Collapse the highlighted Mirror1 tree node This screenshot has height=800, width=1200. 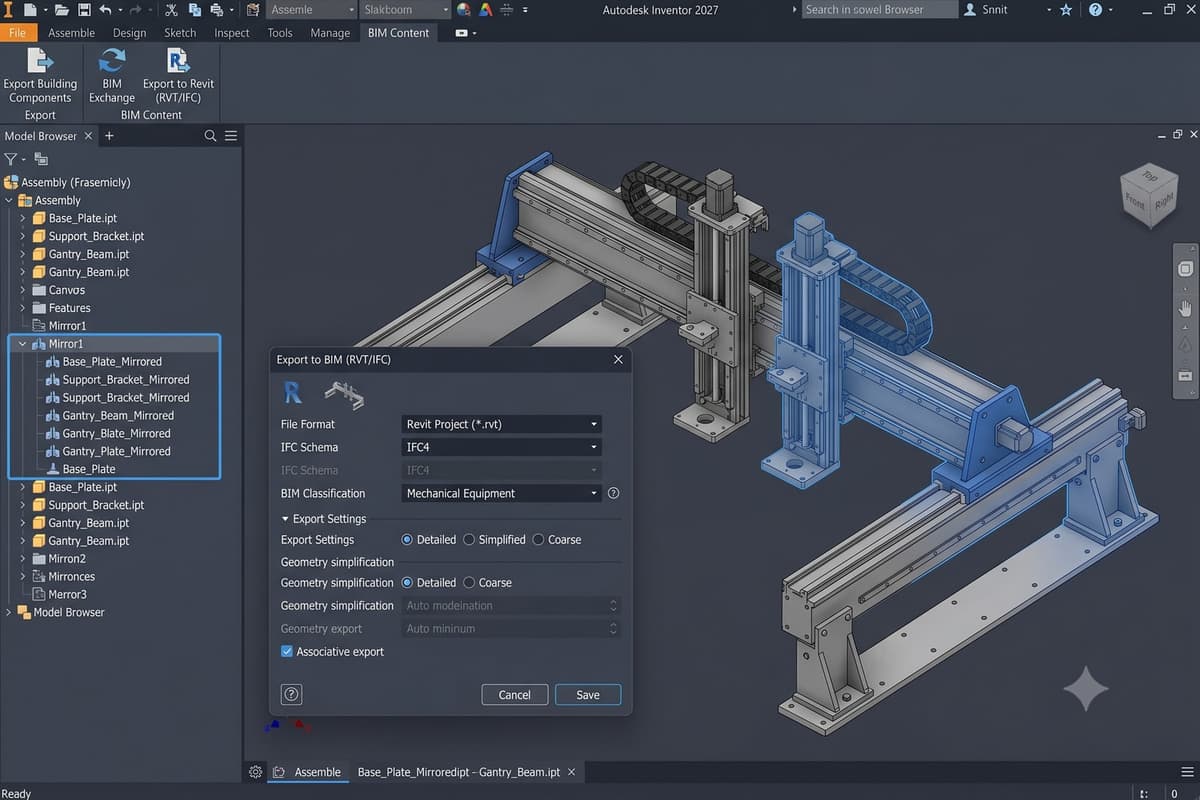[x=22, y=344]
